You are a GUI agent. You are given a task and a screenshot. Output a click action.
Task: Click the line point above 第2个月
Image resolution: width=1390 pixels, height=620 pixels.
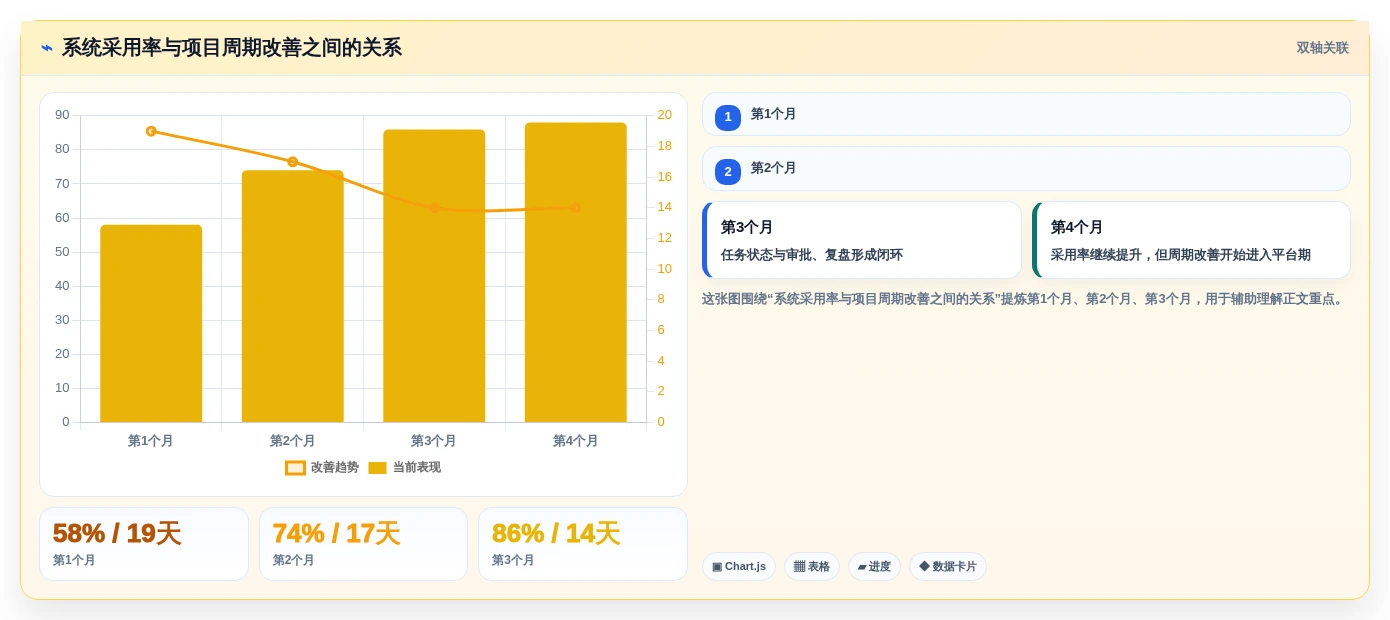(x=293, y=161)
